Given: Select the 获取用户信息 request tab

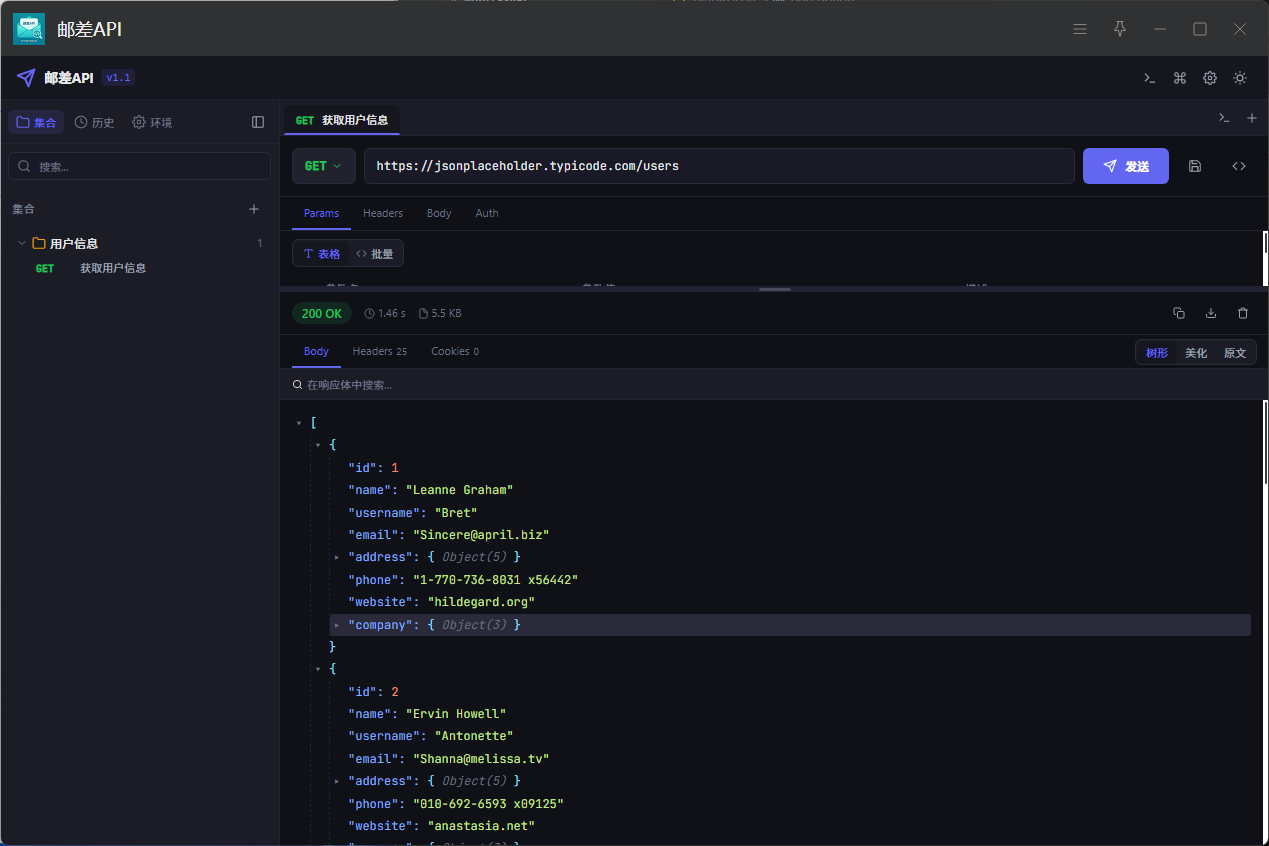Looking at the screenshot, I should (342, 120).
